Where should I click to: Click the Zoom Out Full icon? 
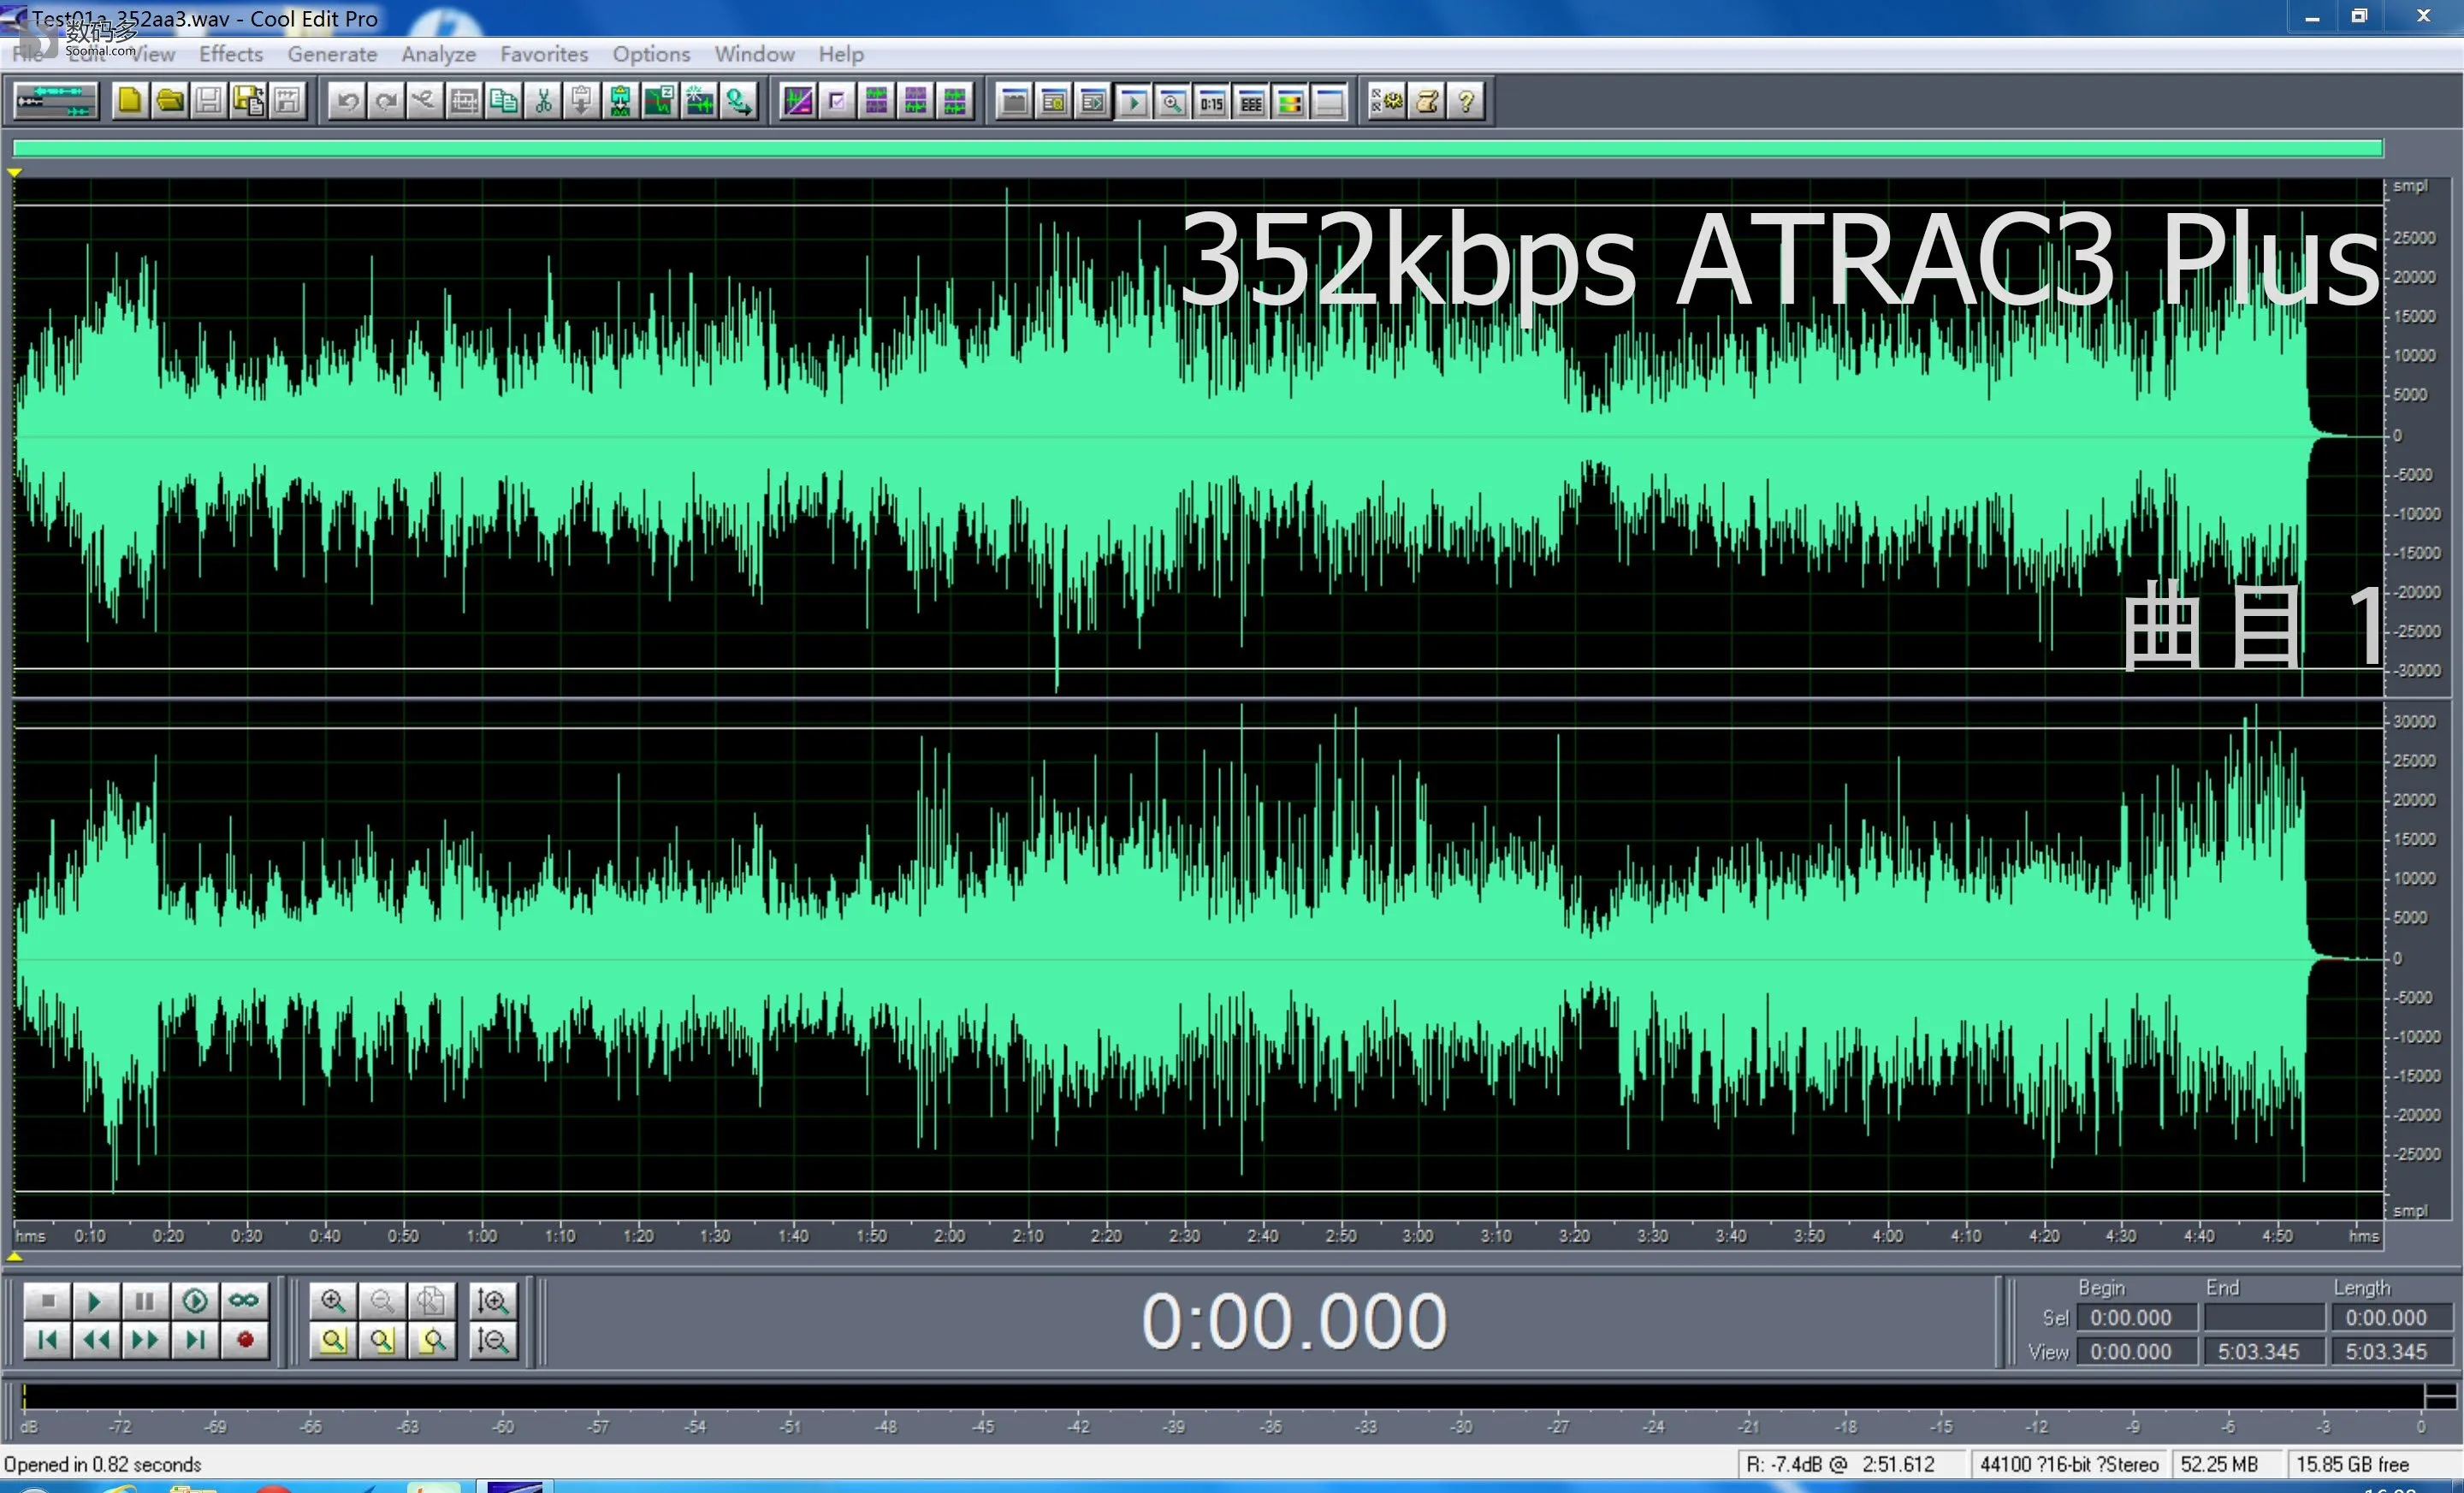tap(431, 1301)
